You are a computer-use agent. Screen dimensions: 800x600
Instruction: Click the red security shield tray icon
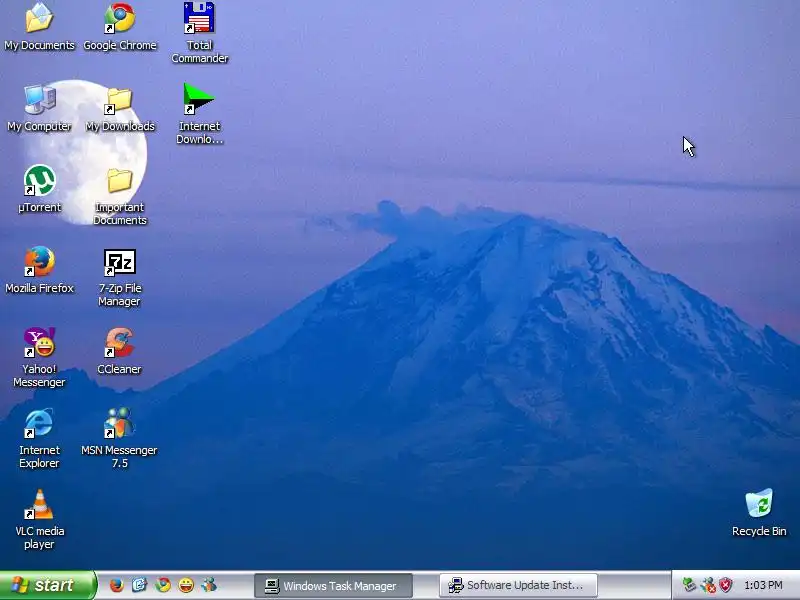[726, 585]
